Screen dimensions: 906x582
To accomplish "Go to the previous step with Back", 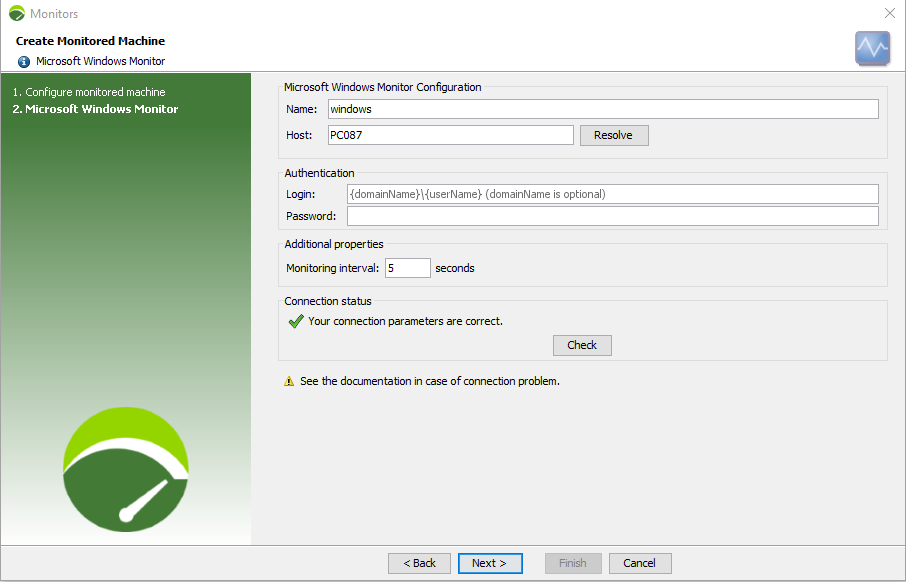I will click(419, 563).
